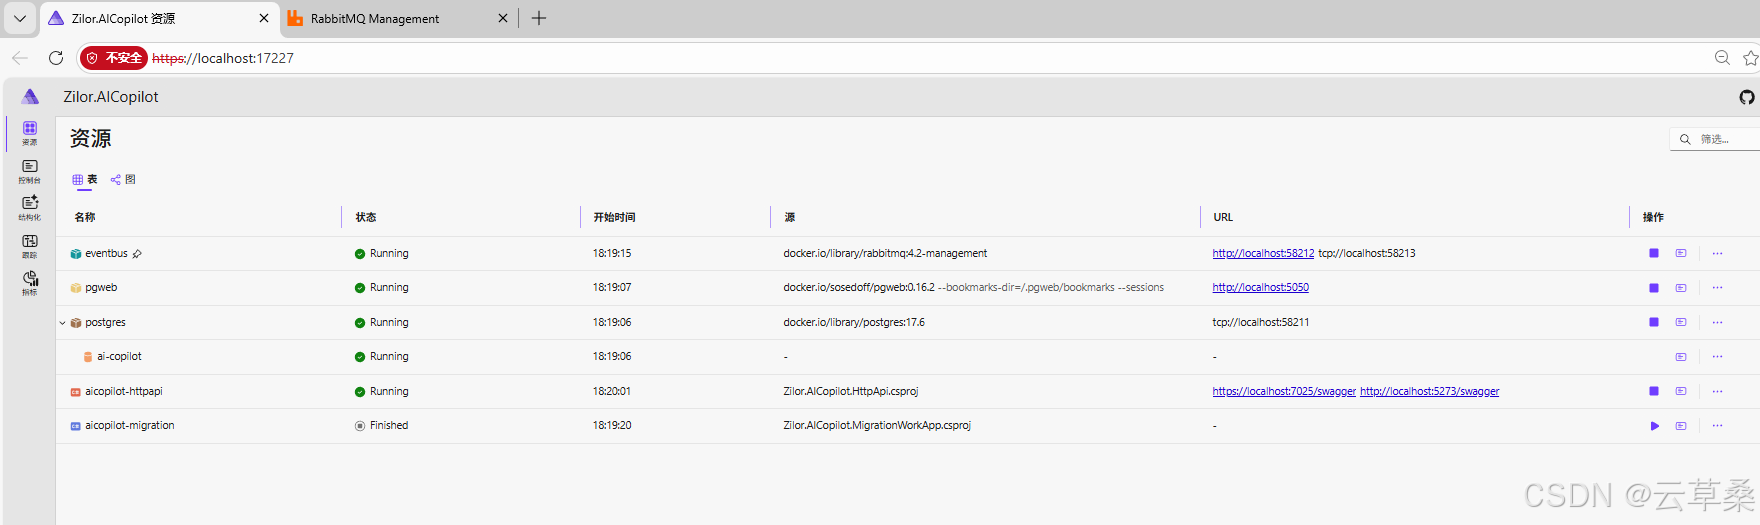Image resolution: width=1760 pixels, height=525 pixels.
Task: Open the 控制台 (Console) sidebar page
Action: pos(30,171)
